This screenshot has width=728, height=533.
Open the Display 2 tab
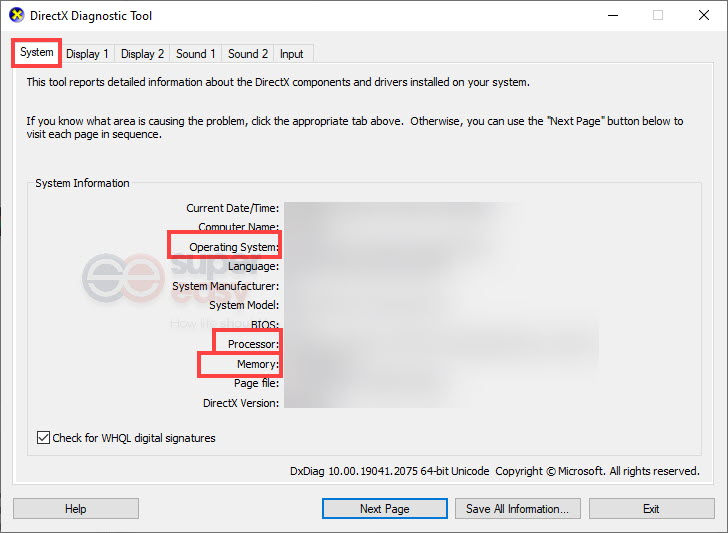click(143, 54)
